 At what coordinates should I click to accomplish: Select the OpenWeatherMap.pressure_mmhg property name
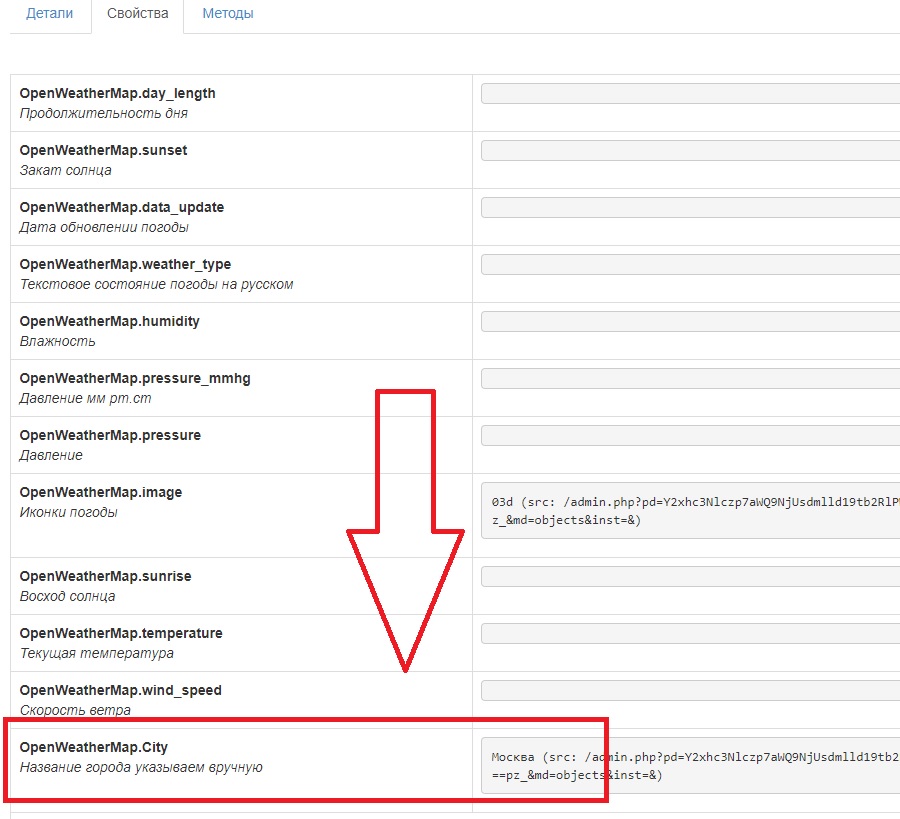(135, 378)
